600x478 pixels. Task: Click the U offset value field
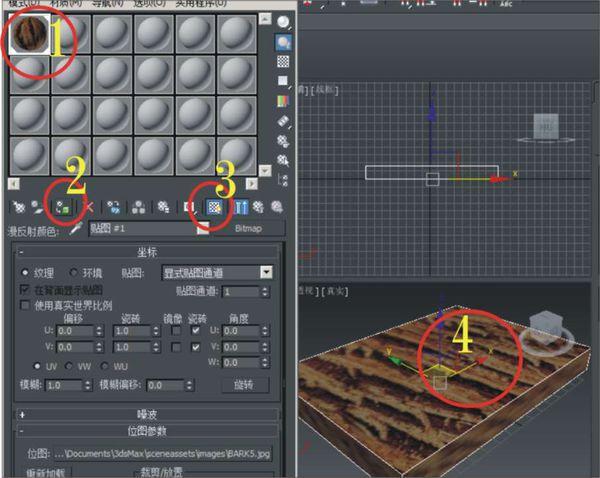point(75,331)
